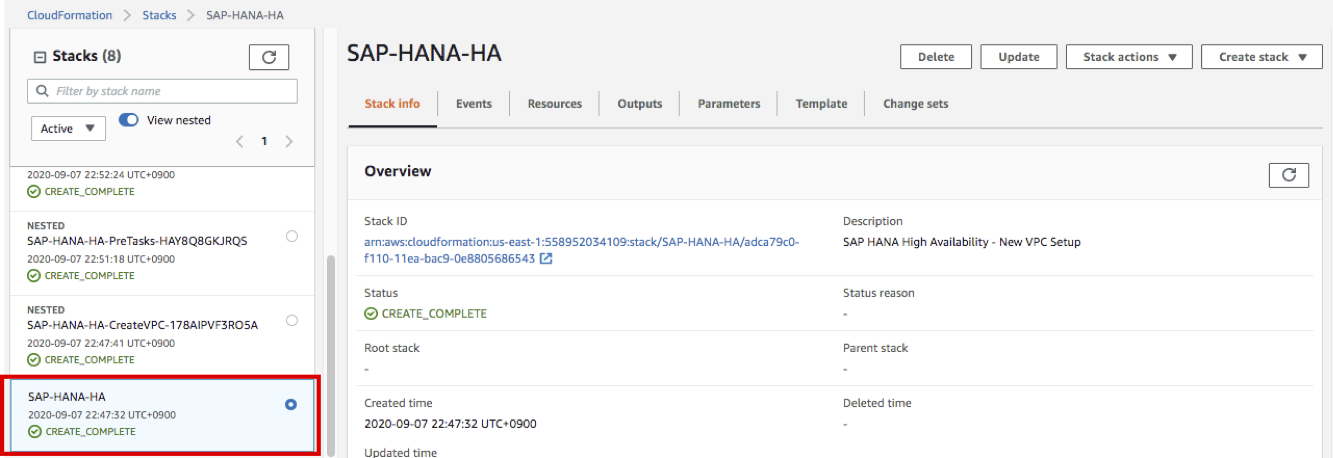Open the Template tab
This screenshot has height=458, width=1333.
click(821, 104)
